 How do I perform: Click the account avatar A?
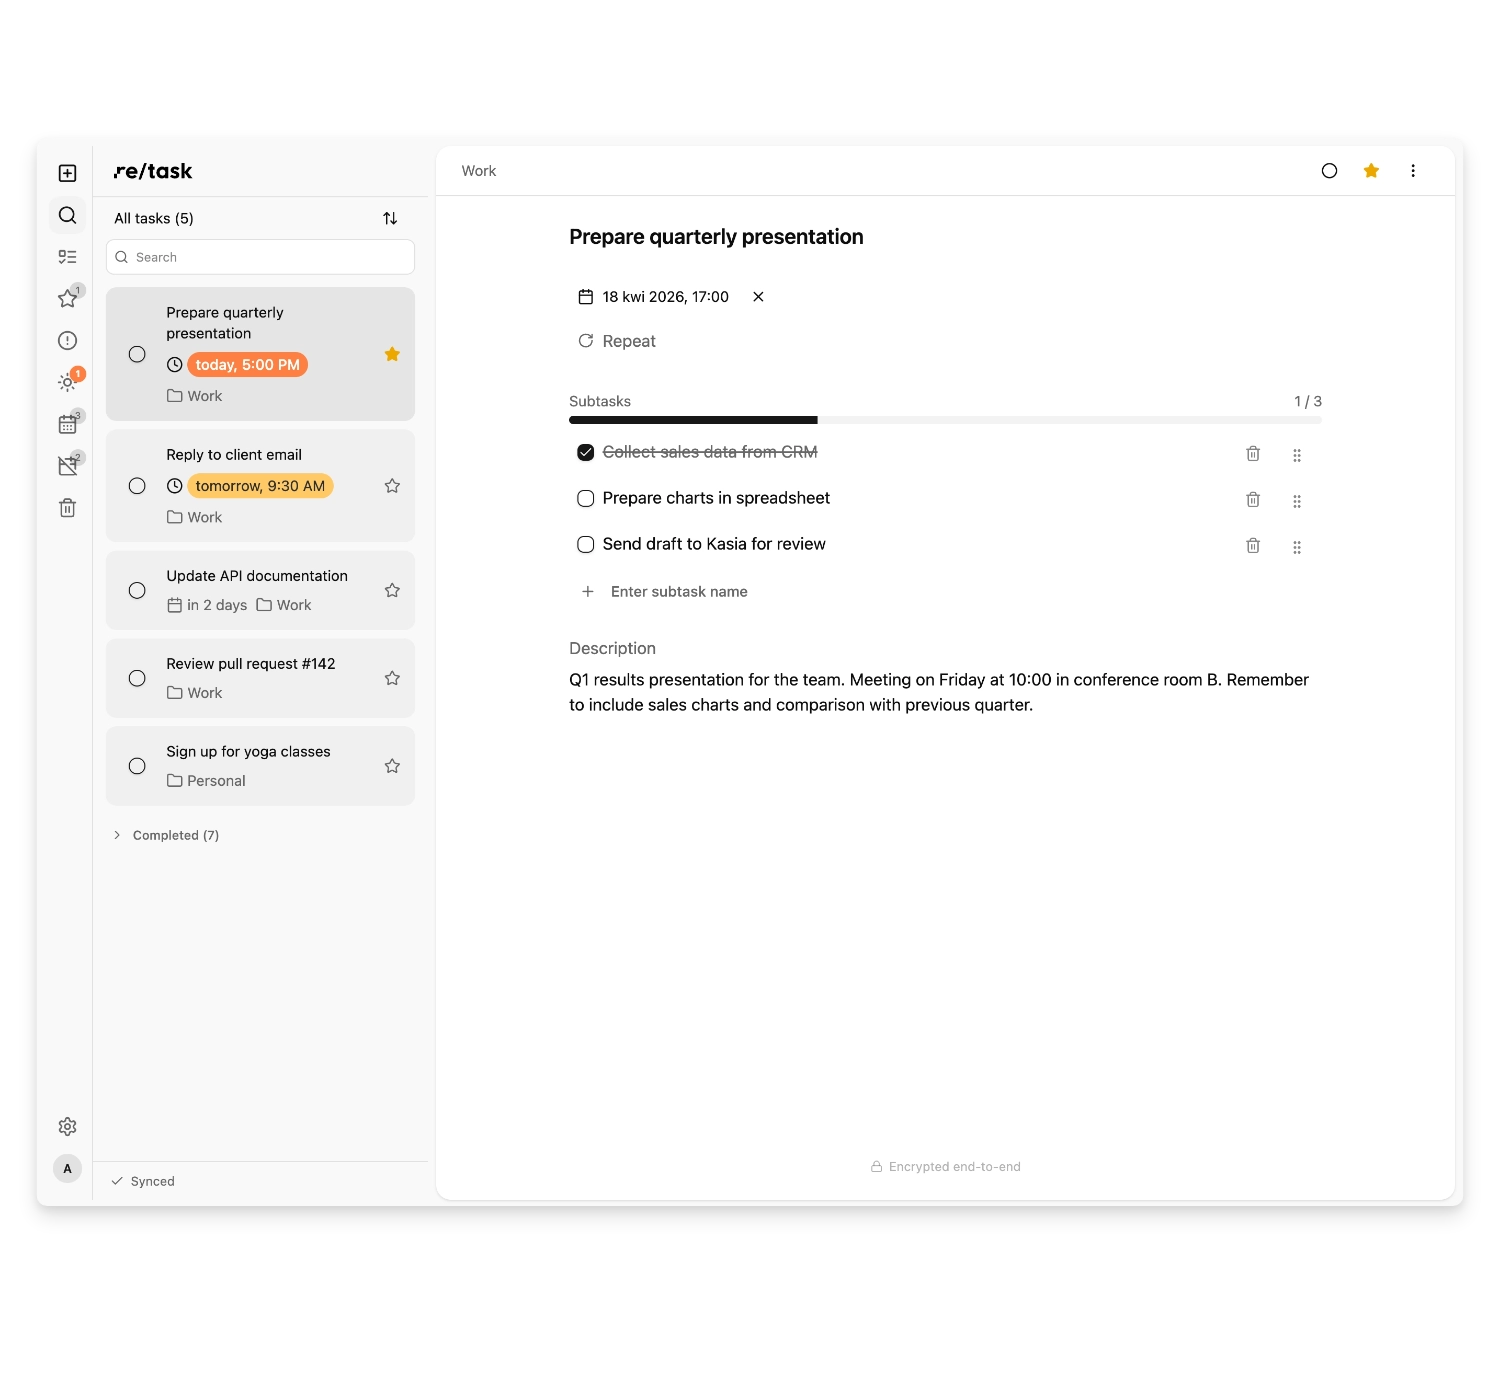pyautogui.click(x=67, y=1168)
